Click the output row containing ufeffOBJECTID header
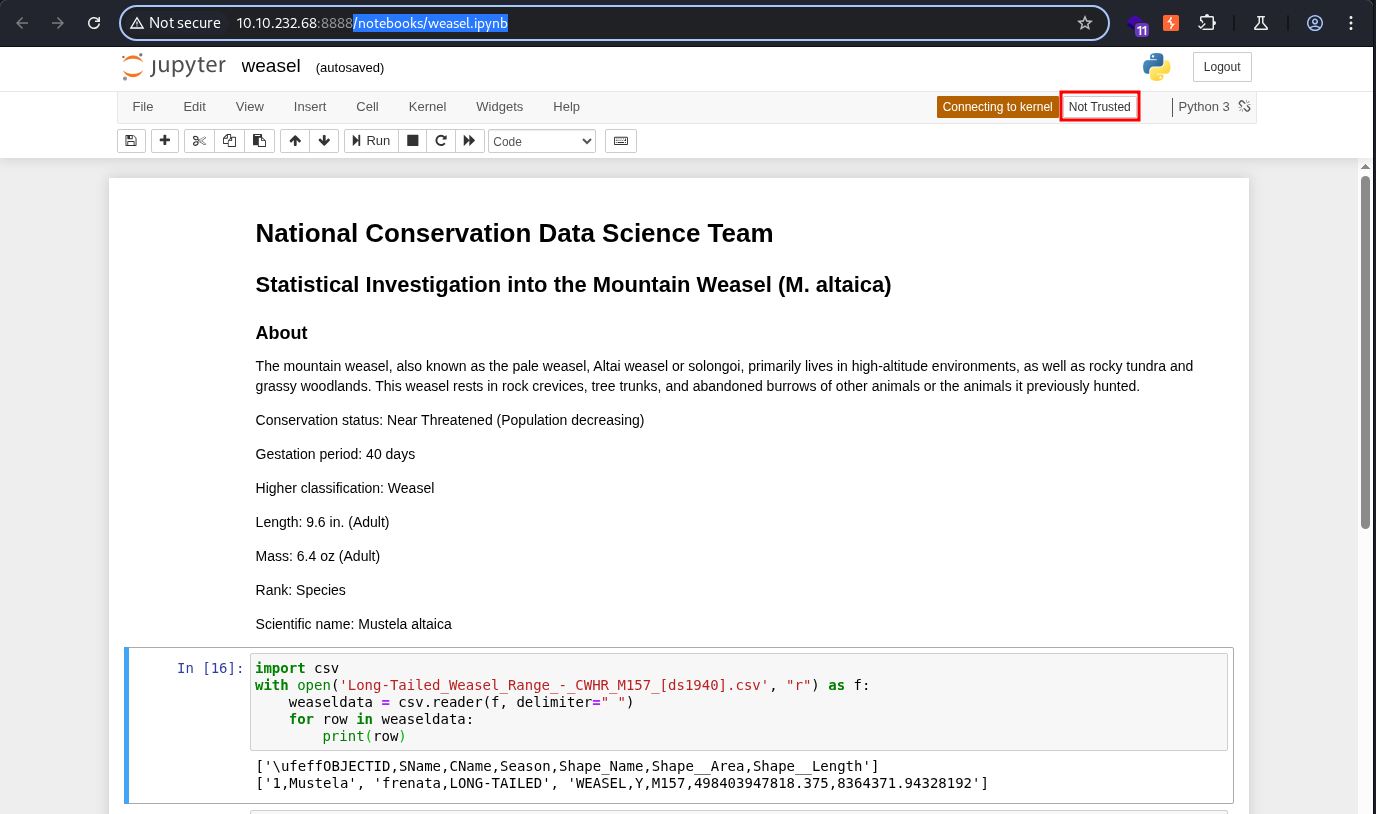The height and width of the screenshot is (814, 1376). [x=567, y=766]
